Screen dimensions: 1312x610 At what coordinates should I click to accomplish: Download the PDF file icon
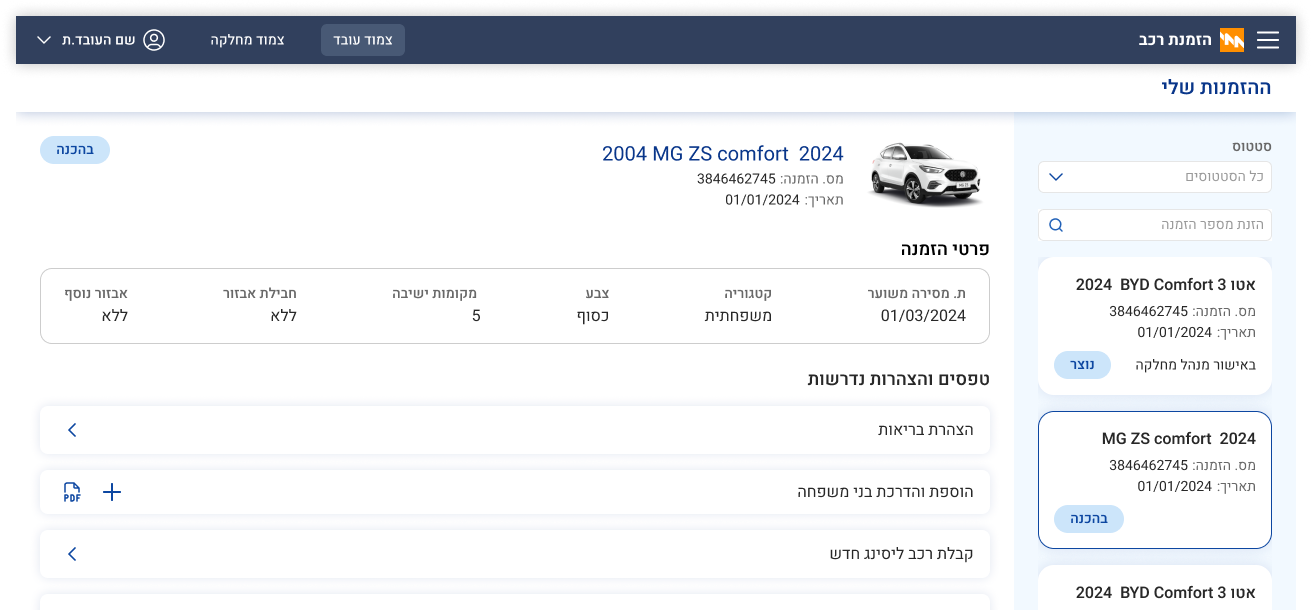tap(72, 492)
